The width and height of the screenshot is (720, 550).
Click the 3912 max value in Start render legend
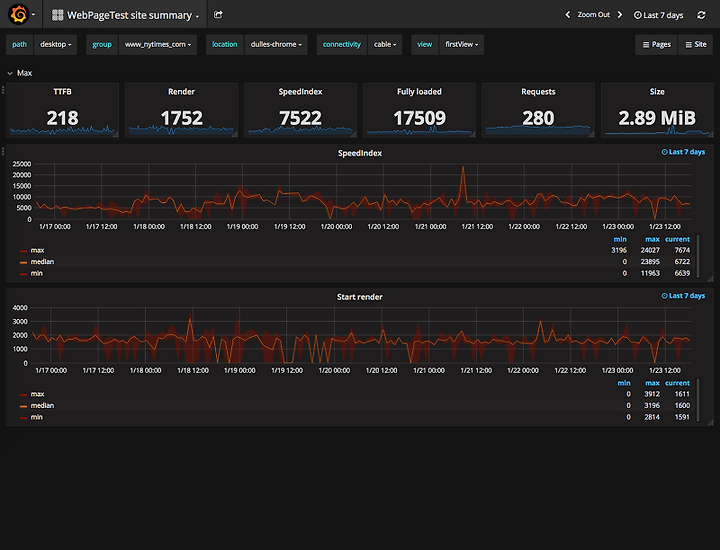point(652,394)
